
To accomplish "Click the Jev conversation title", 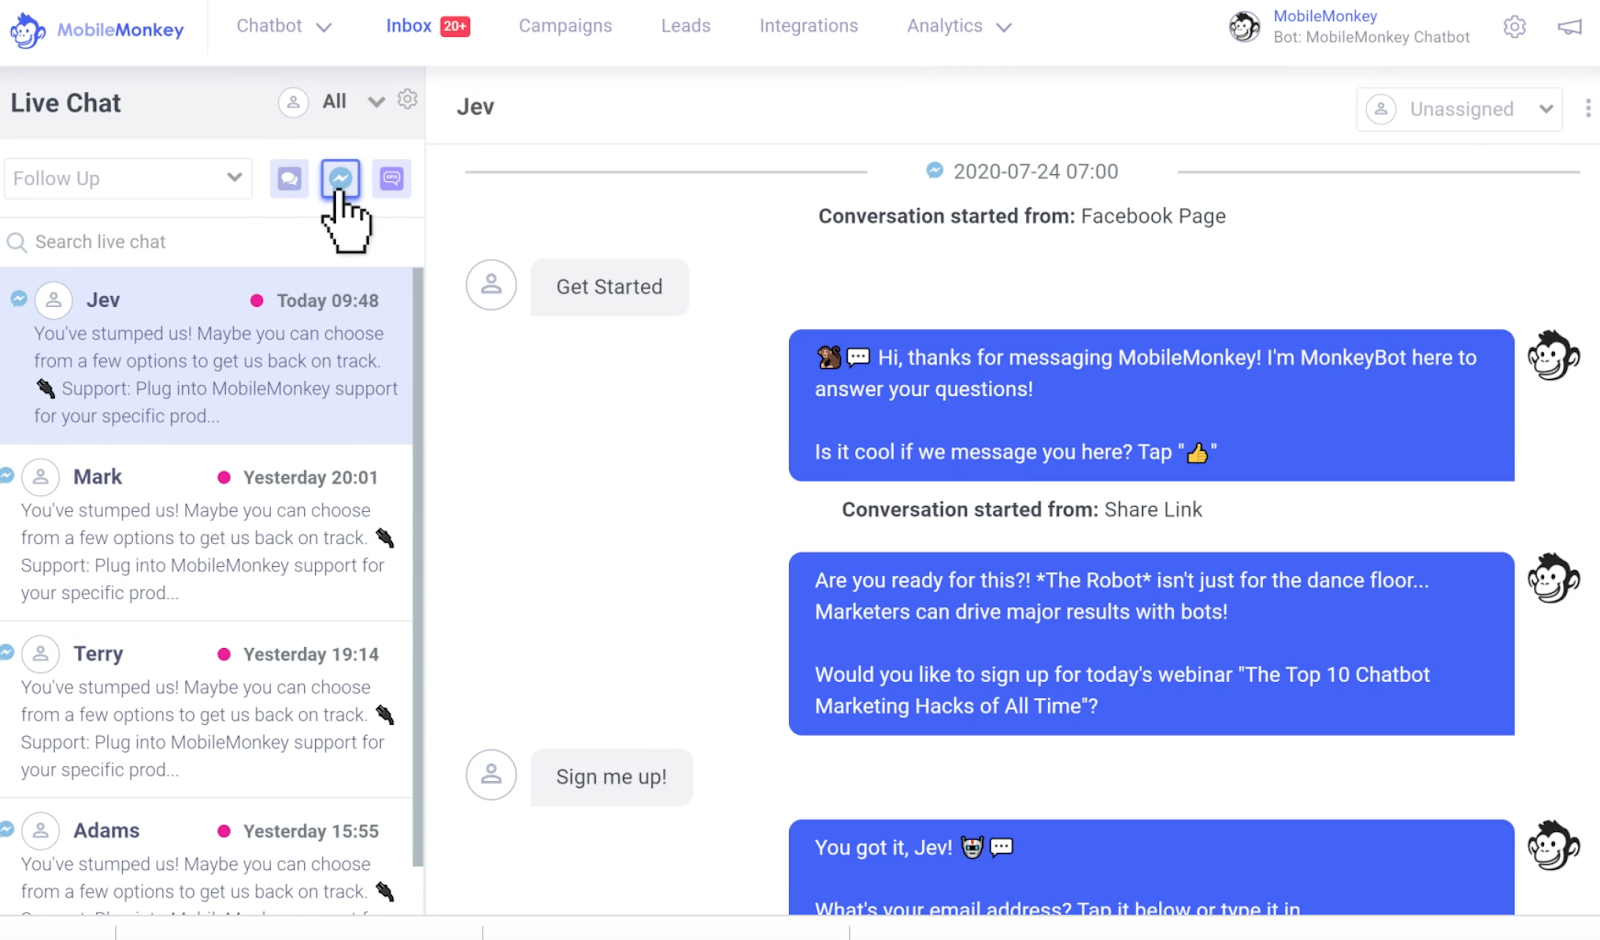I will [475, 107].
